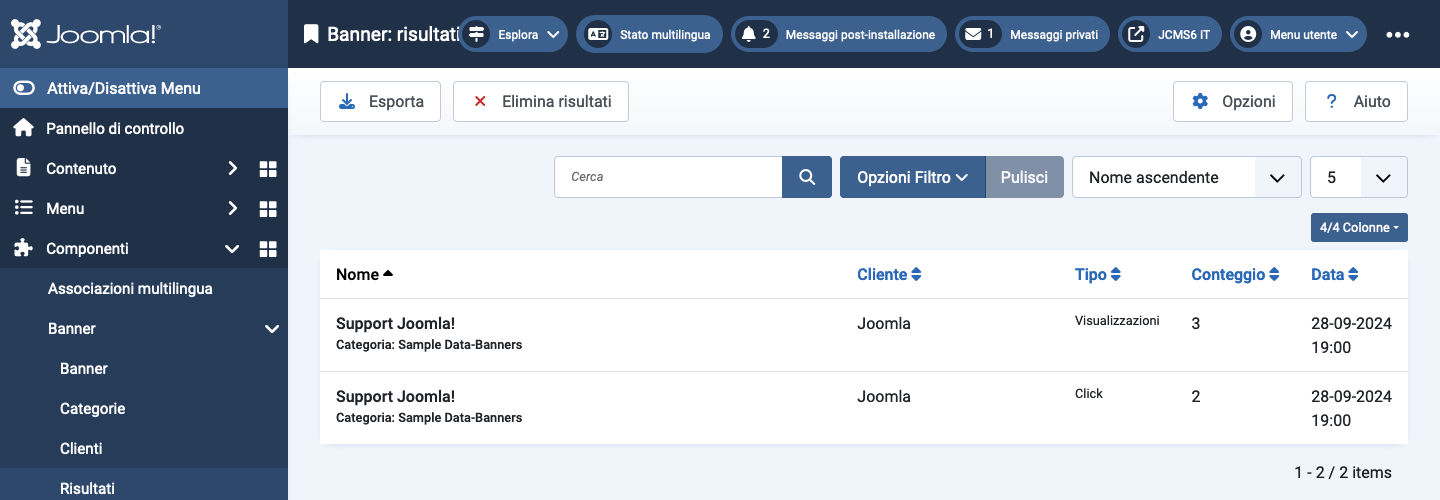Click the list icon beside Menu
Image resolution: width=1440 pixels, height=500 pixels.
point(24,208)
